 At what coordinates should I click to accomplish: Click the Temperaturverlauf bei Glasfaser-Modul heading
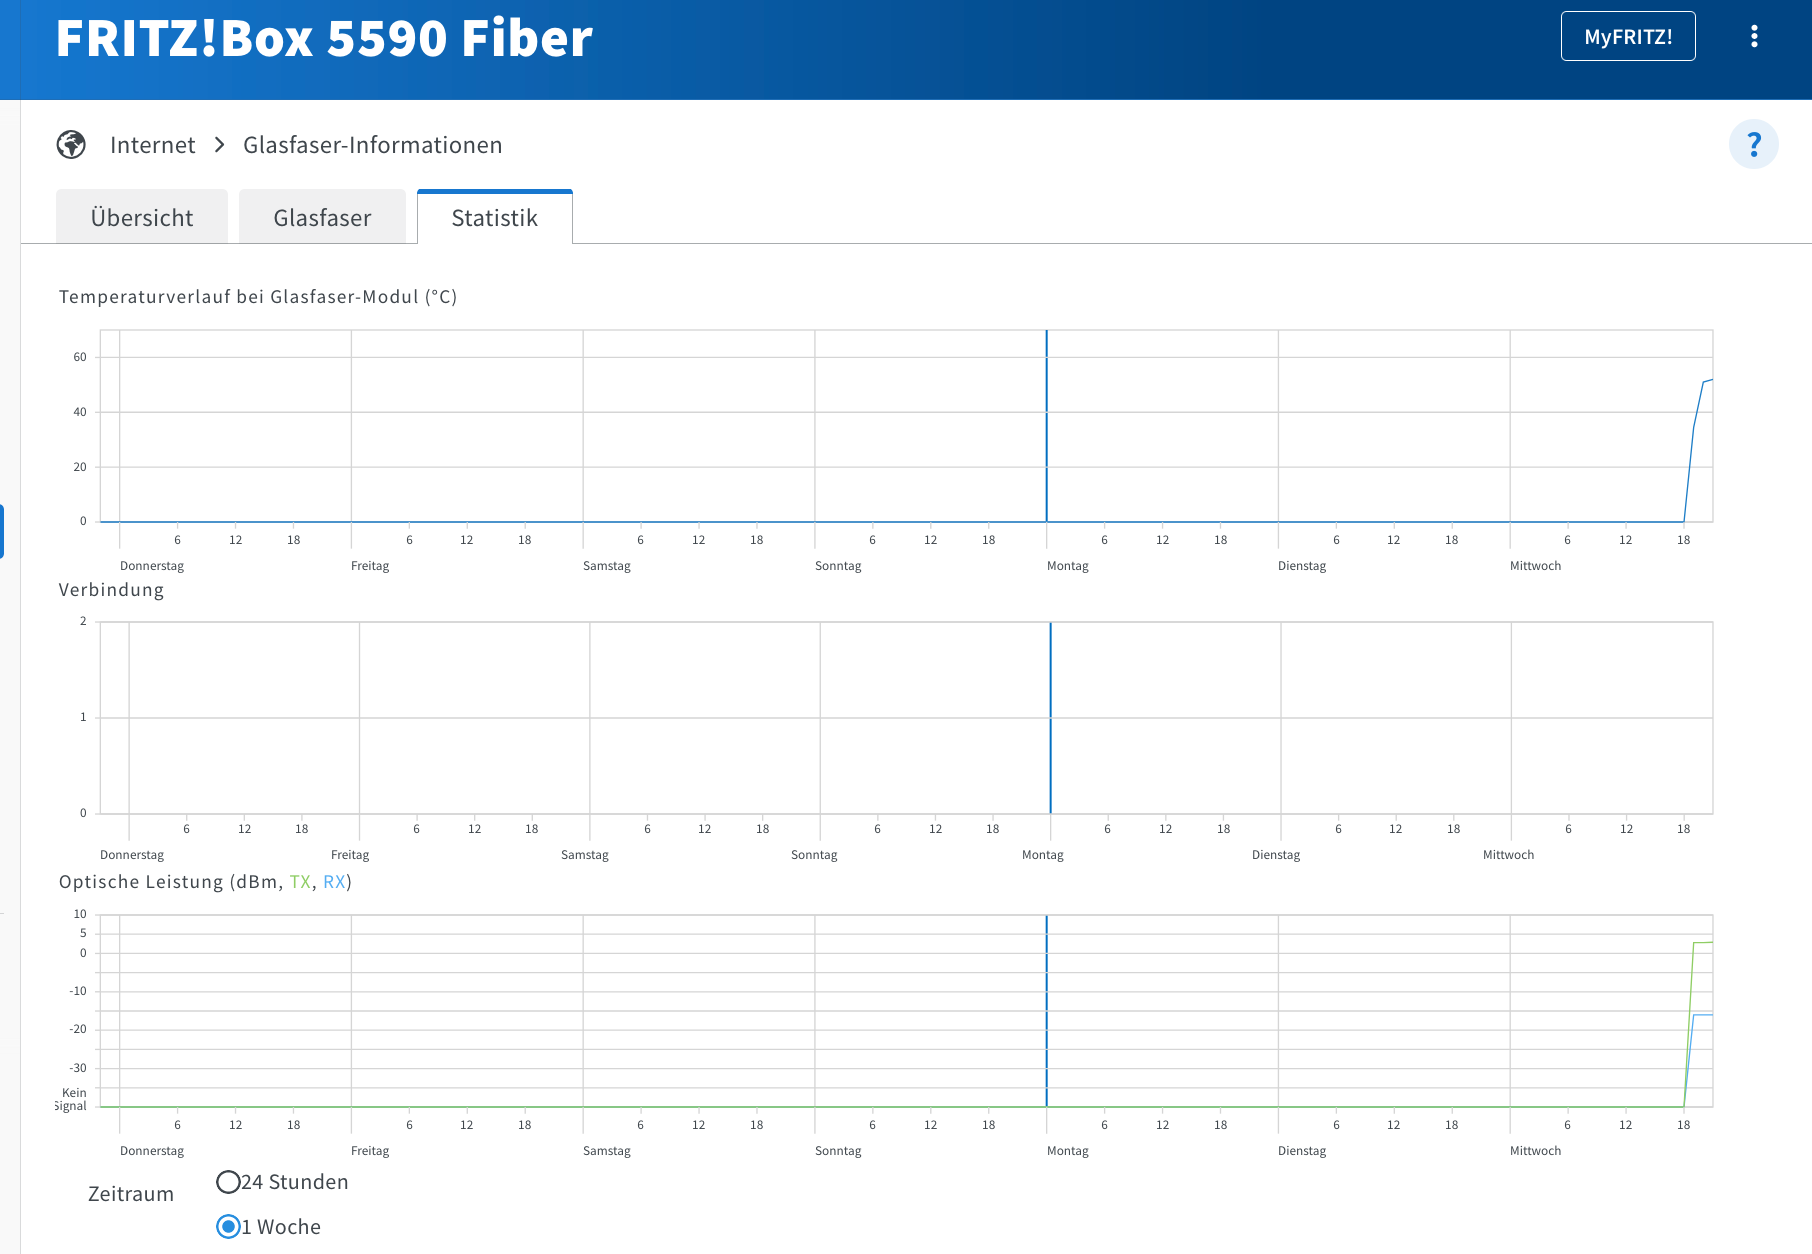click(258, 297)
